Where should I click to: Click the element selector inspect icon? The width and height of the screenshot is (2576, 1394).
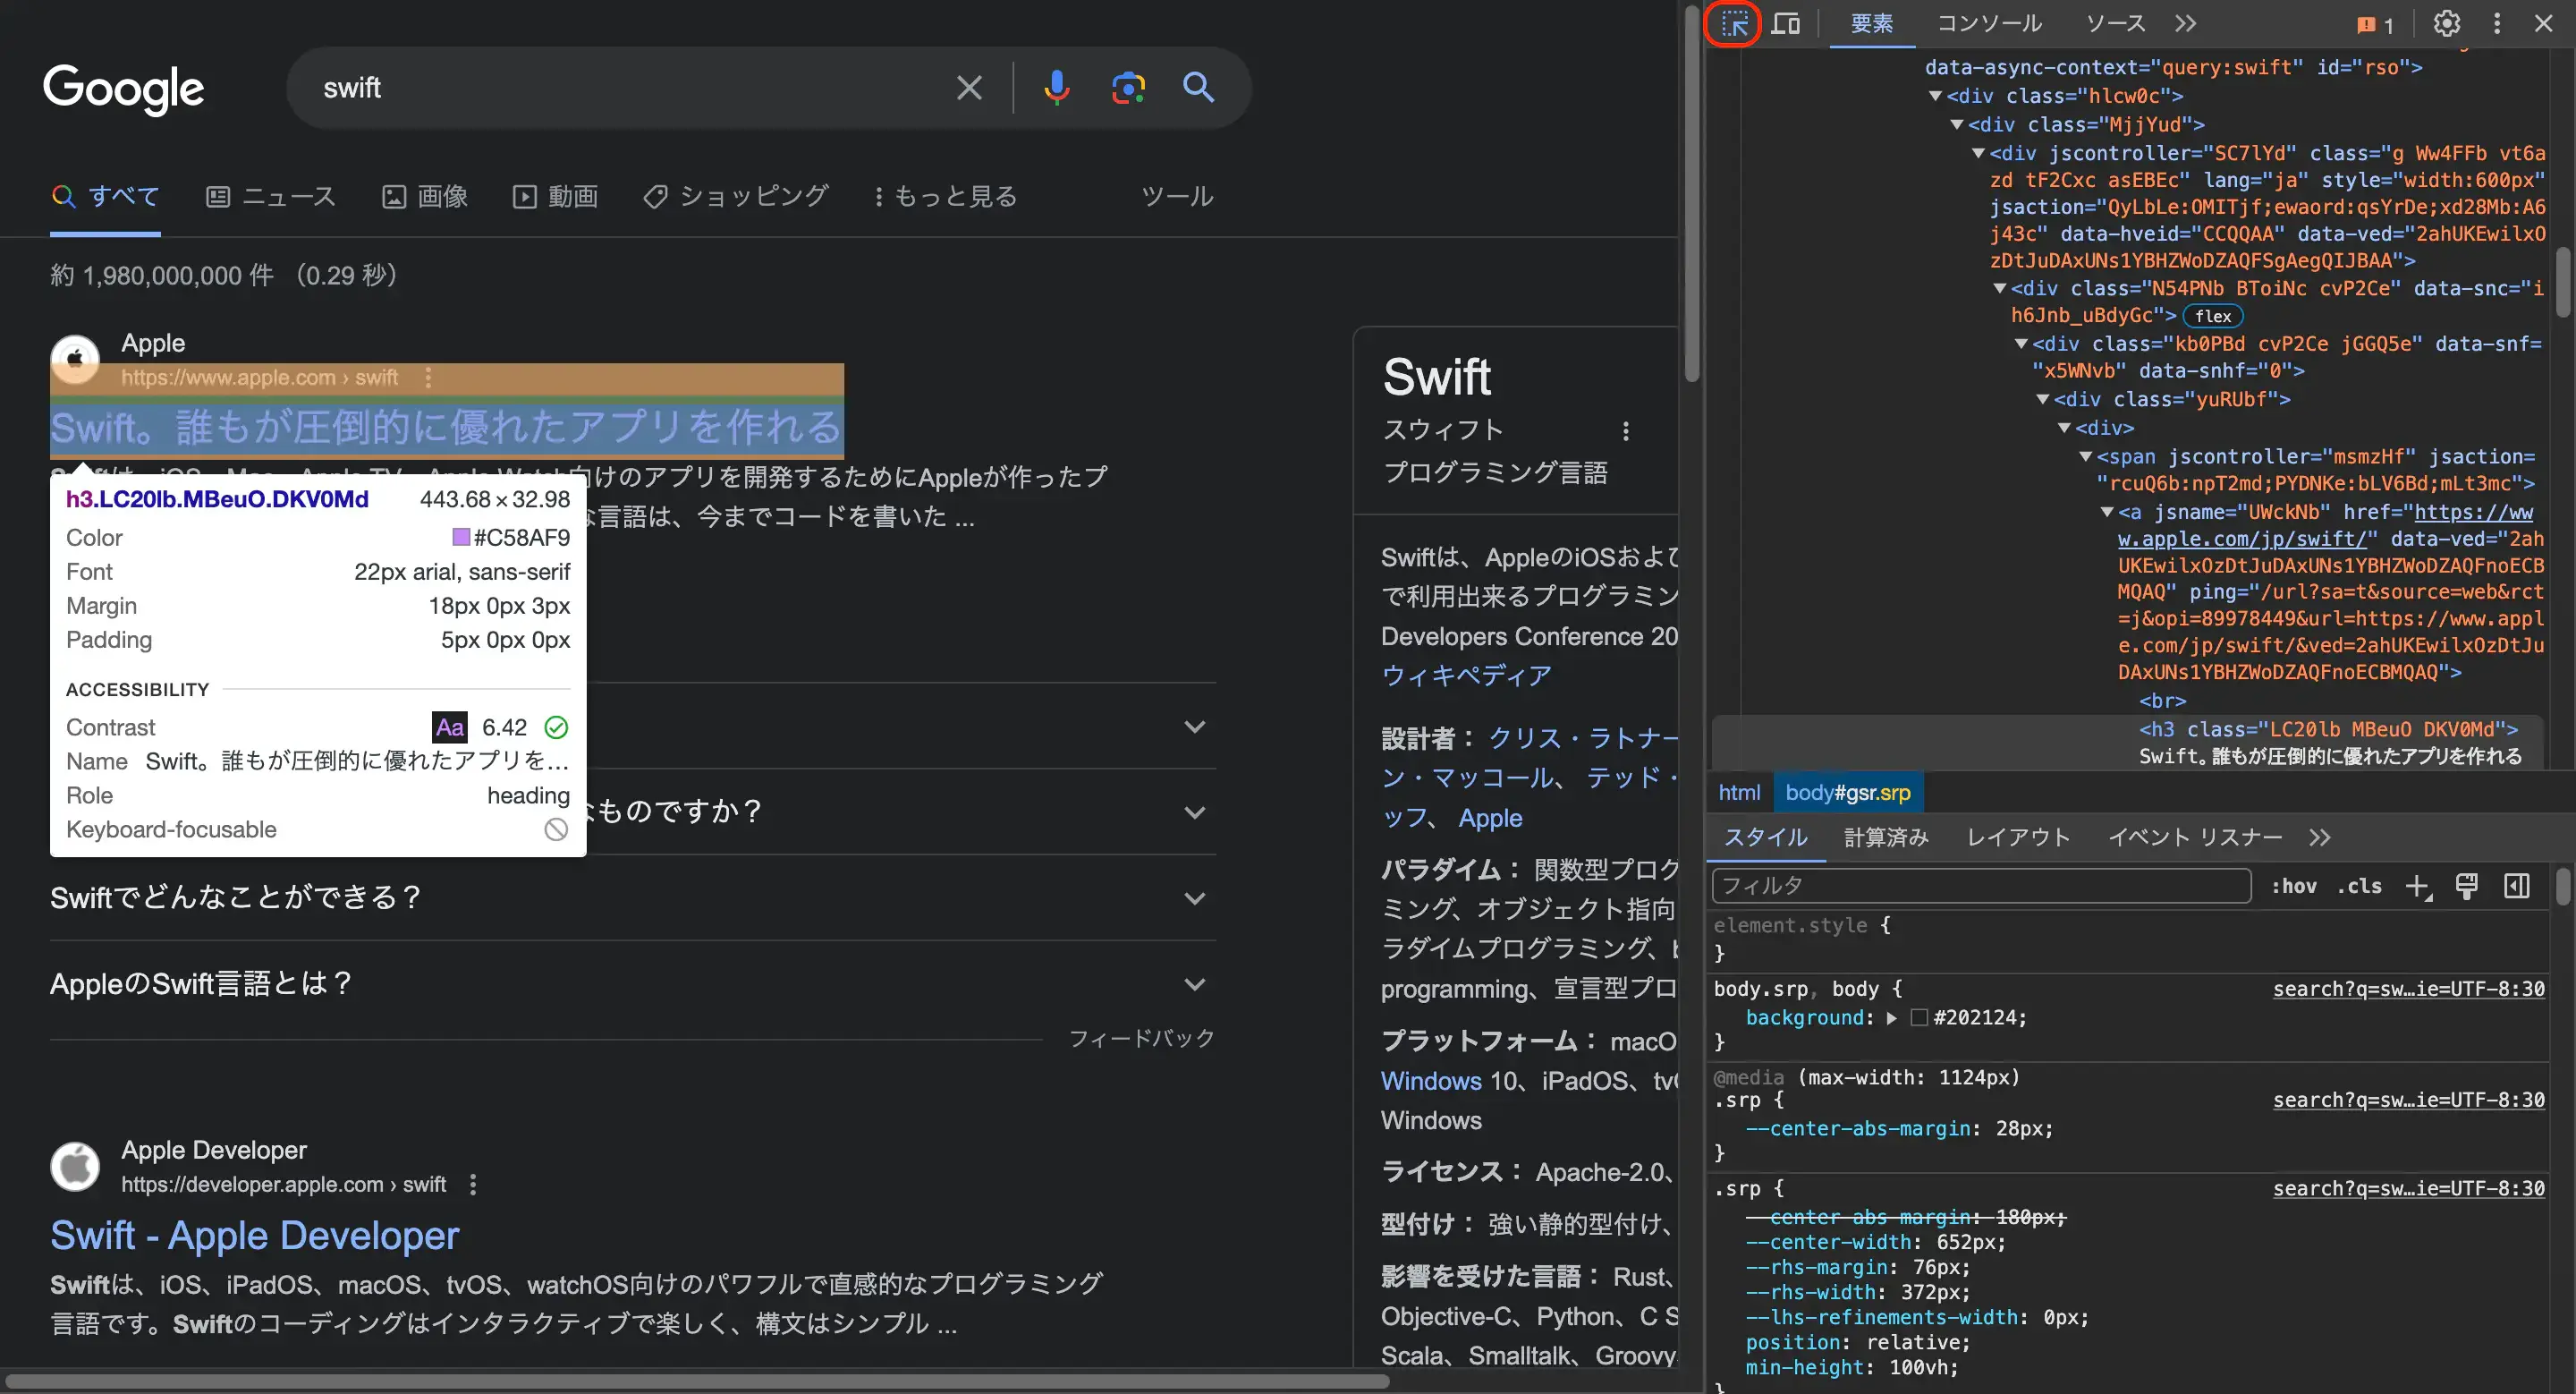pos(1733,22)
